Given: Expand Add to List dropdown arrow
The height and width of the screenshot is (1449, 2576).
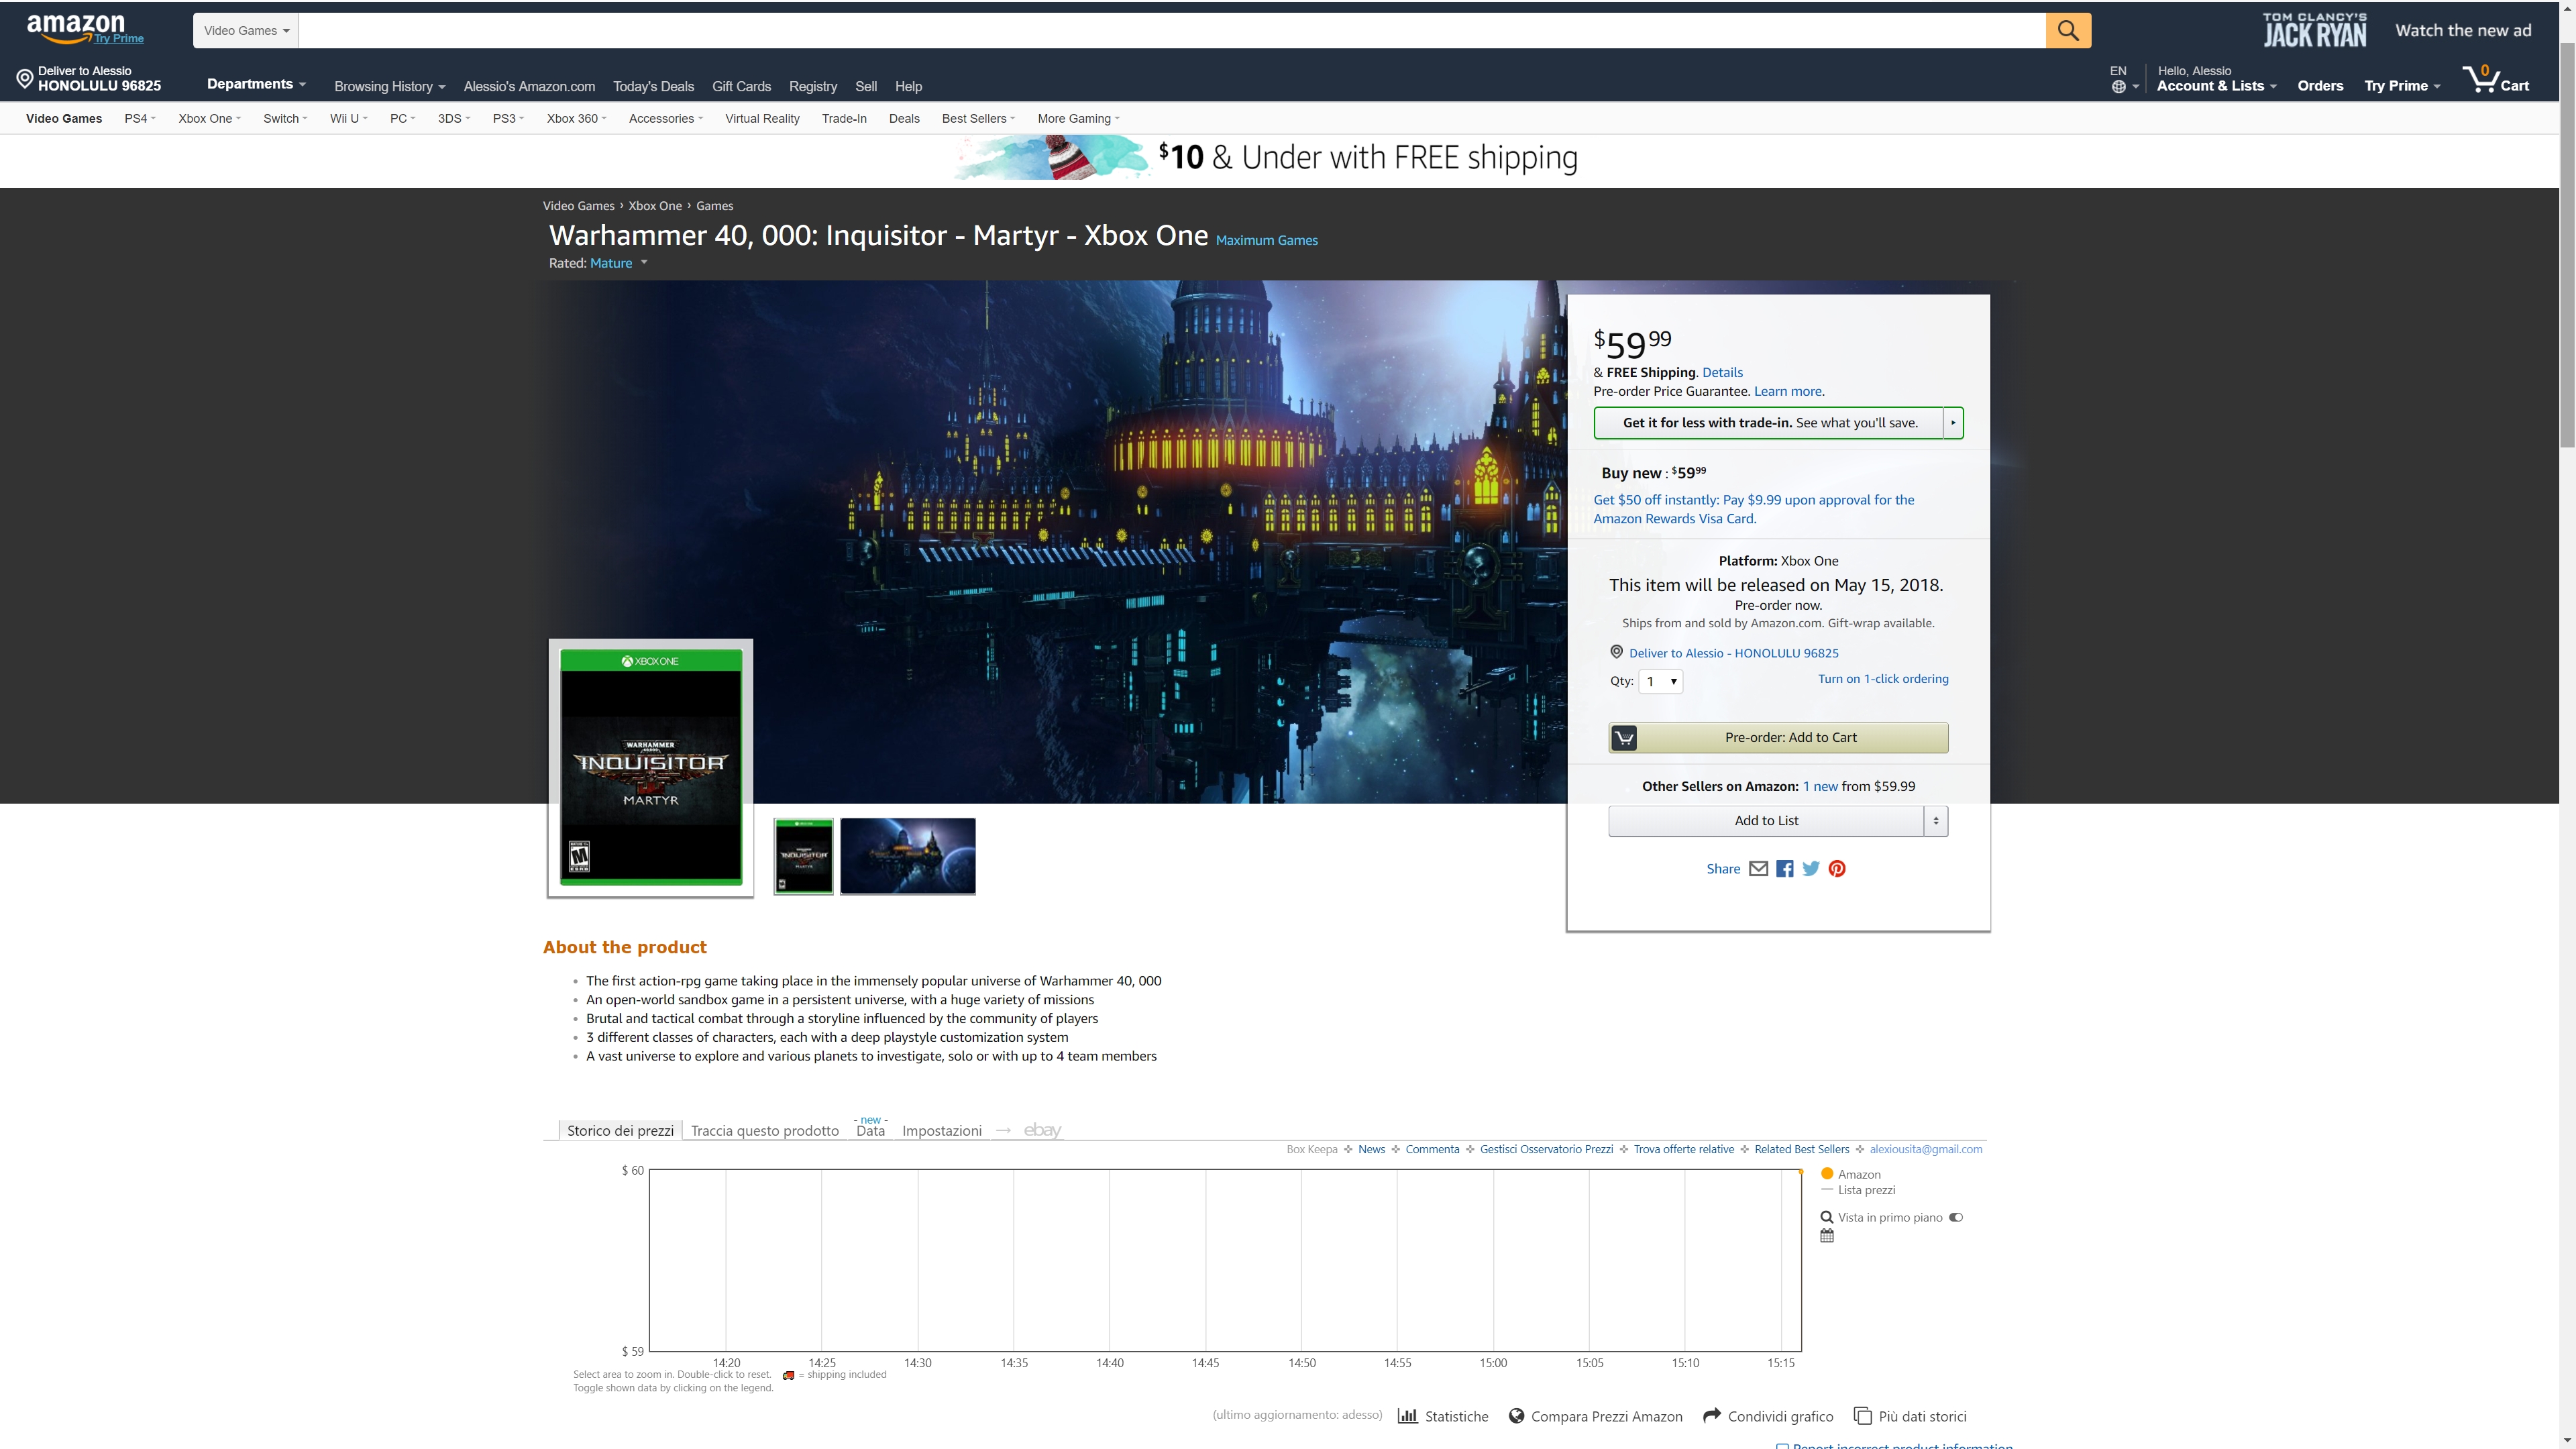Looking at the screenshot, I should pos(1936,821).
